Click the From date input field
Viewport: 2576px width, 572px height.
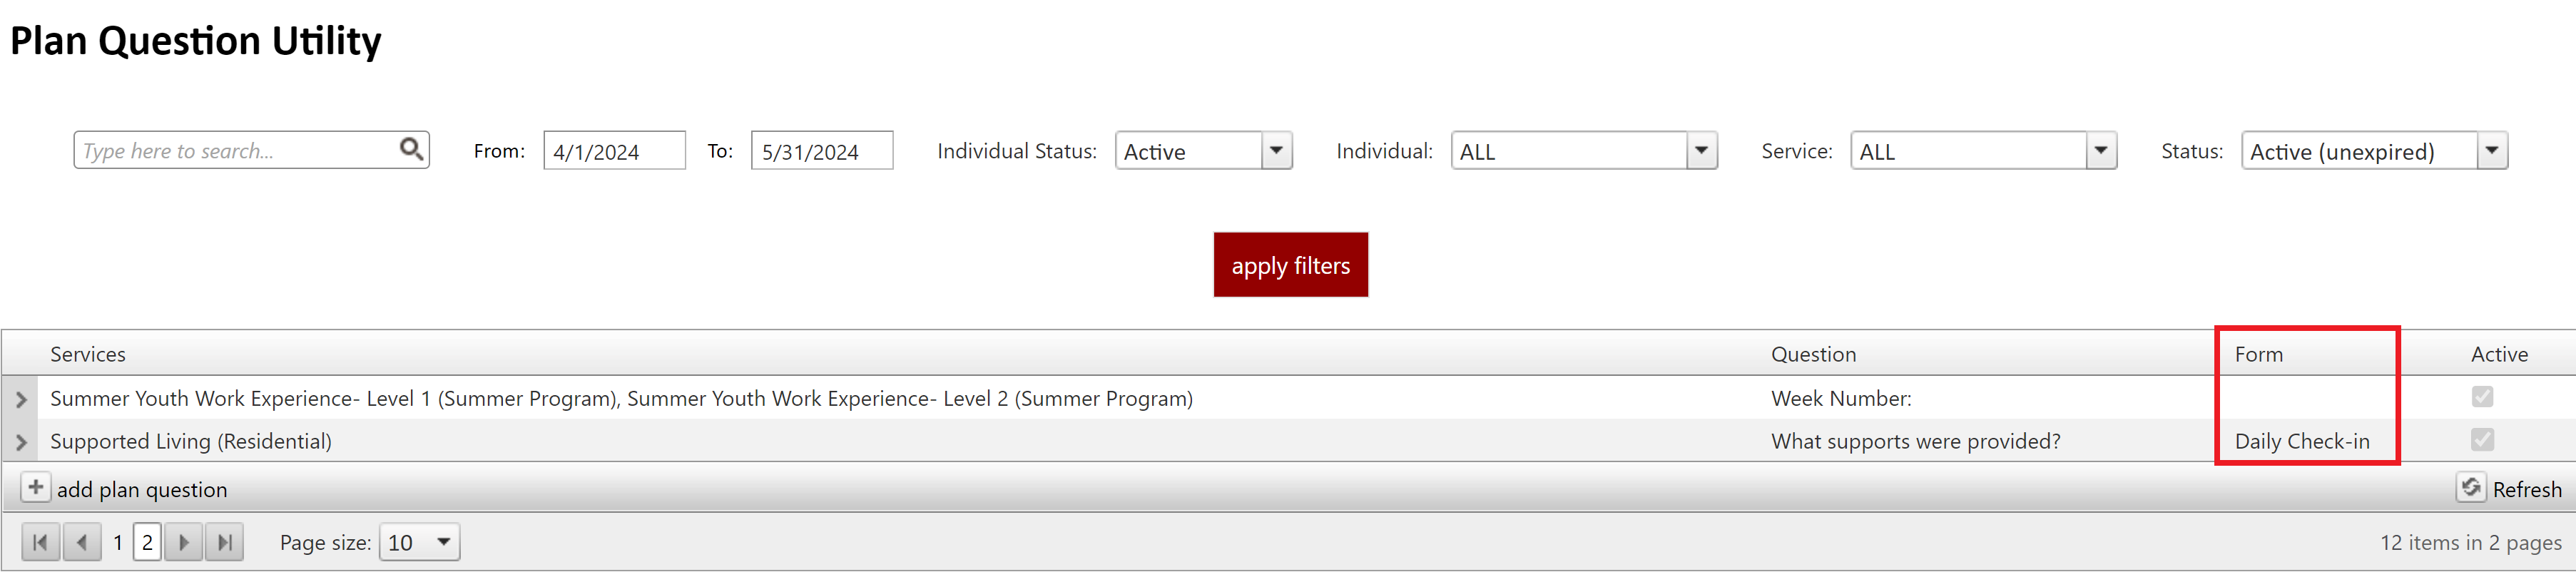click(x=614, y=151)
